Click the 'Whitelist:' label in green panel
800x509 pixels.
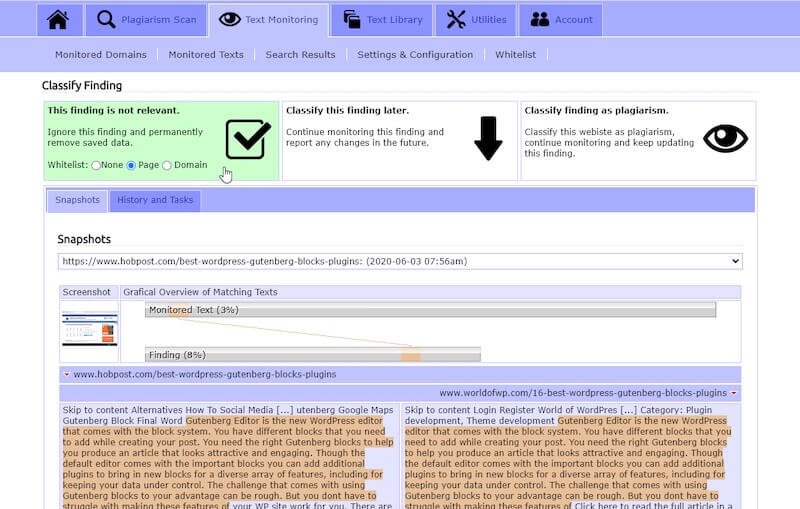[68, 165]
